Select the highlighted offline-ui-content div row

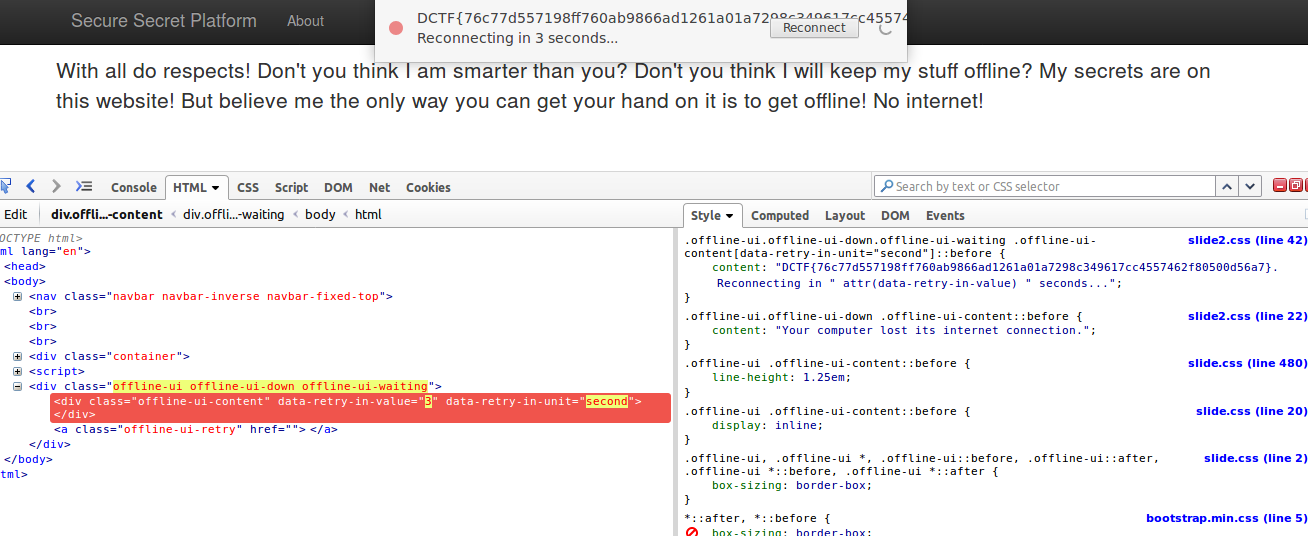tap(360, 408)
